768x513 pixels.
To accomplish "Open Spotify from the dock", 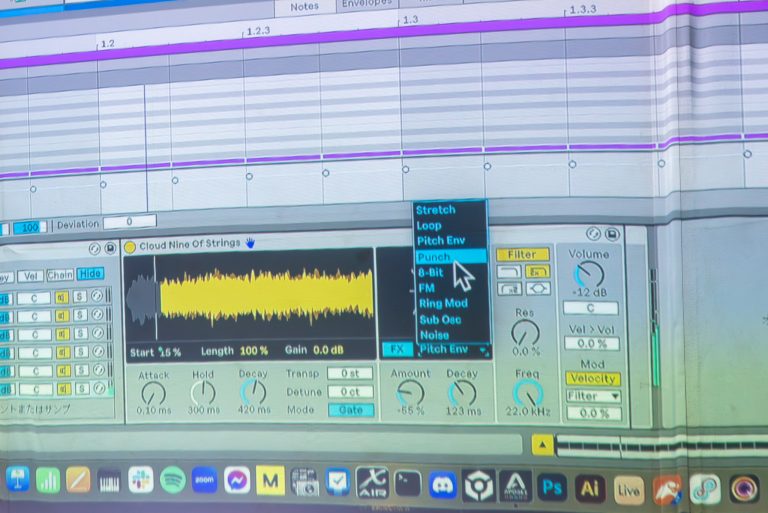I will pyautogui.click(x=172, y=481).
